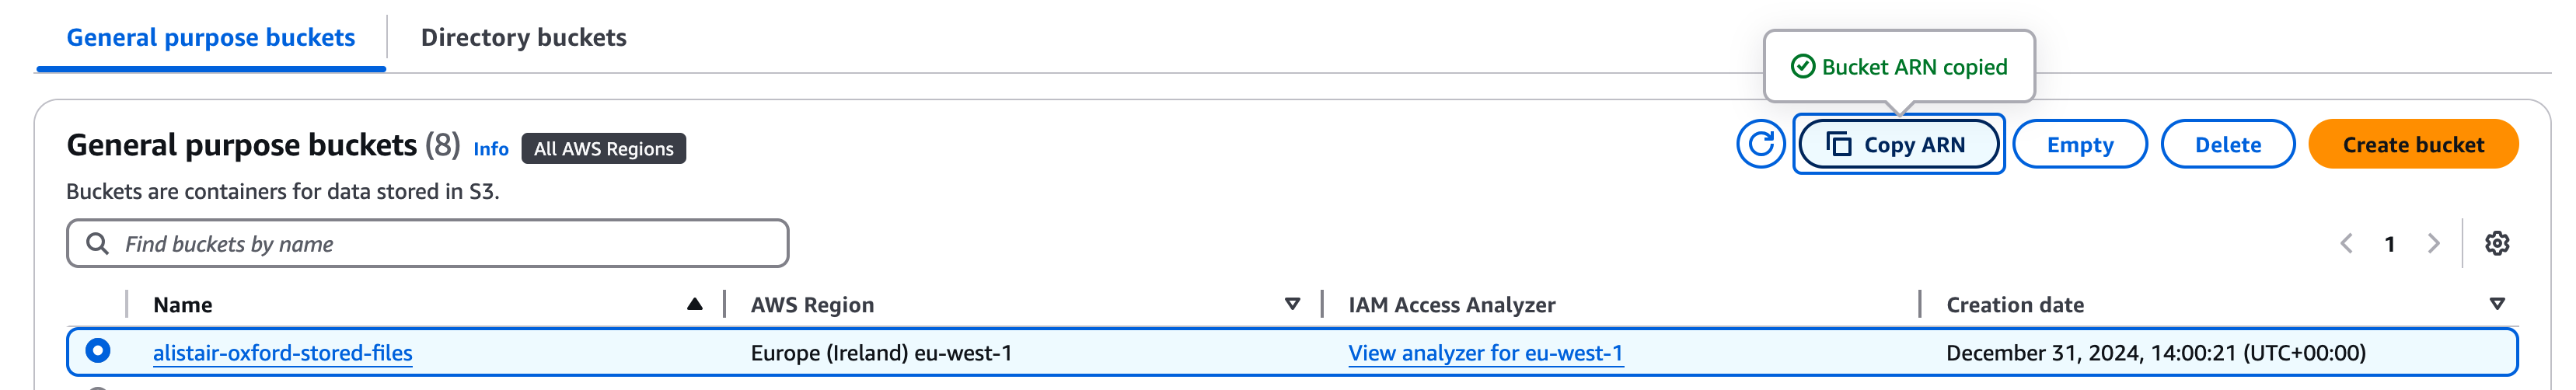Sort by AWS Region column arrow
The height and width of the screenshot is (390, 2576).
coord(1292,304)
